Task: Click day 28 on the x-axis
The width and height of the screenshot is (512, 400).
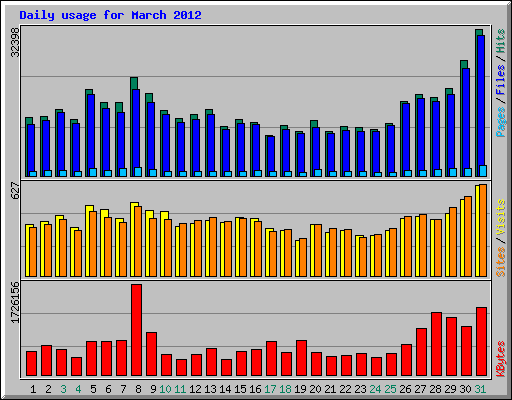Action: pyautogui.click(x=435, y=389)
